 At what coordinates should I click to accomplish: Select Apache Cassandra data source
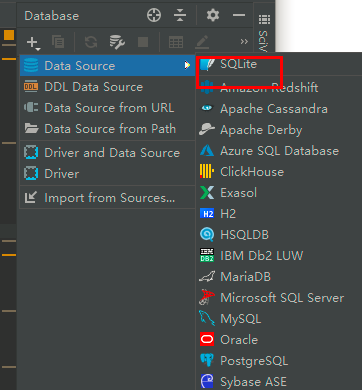tap(279, 109)
